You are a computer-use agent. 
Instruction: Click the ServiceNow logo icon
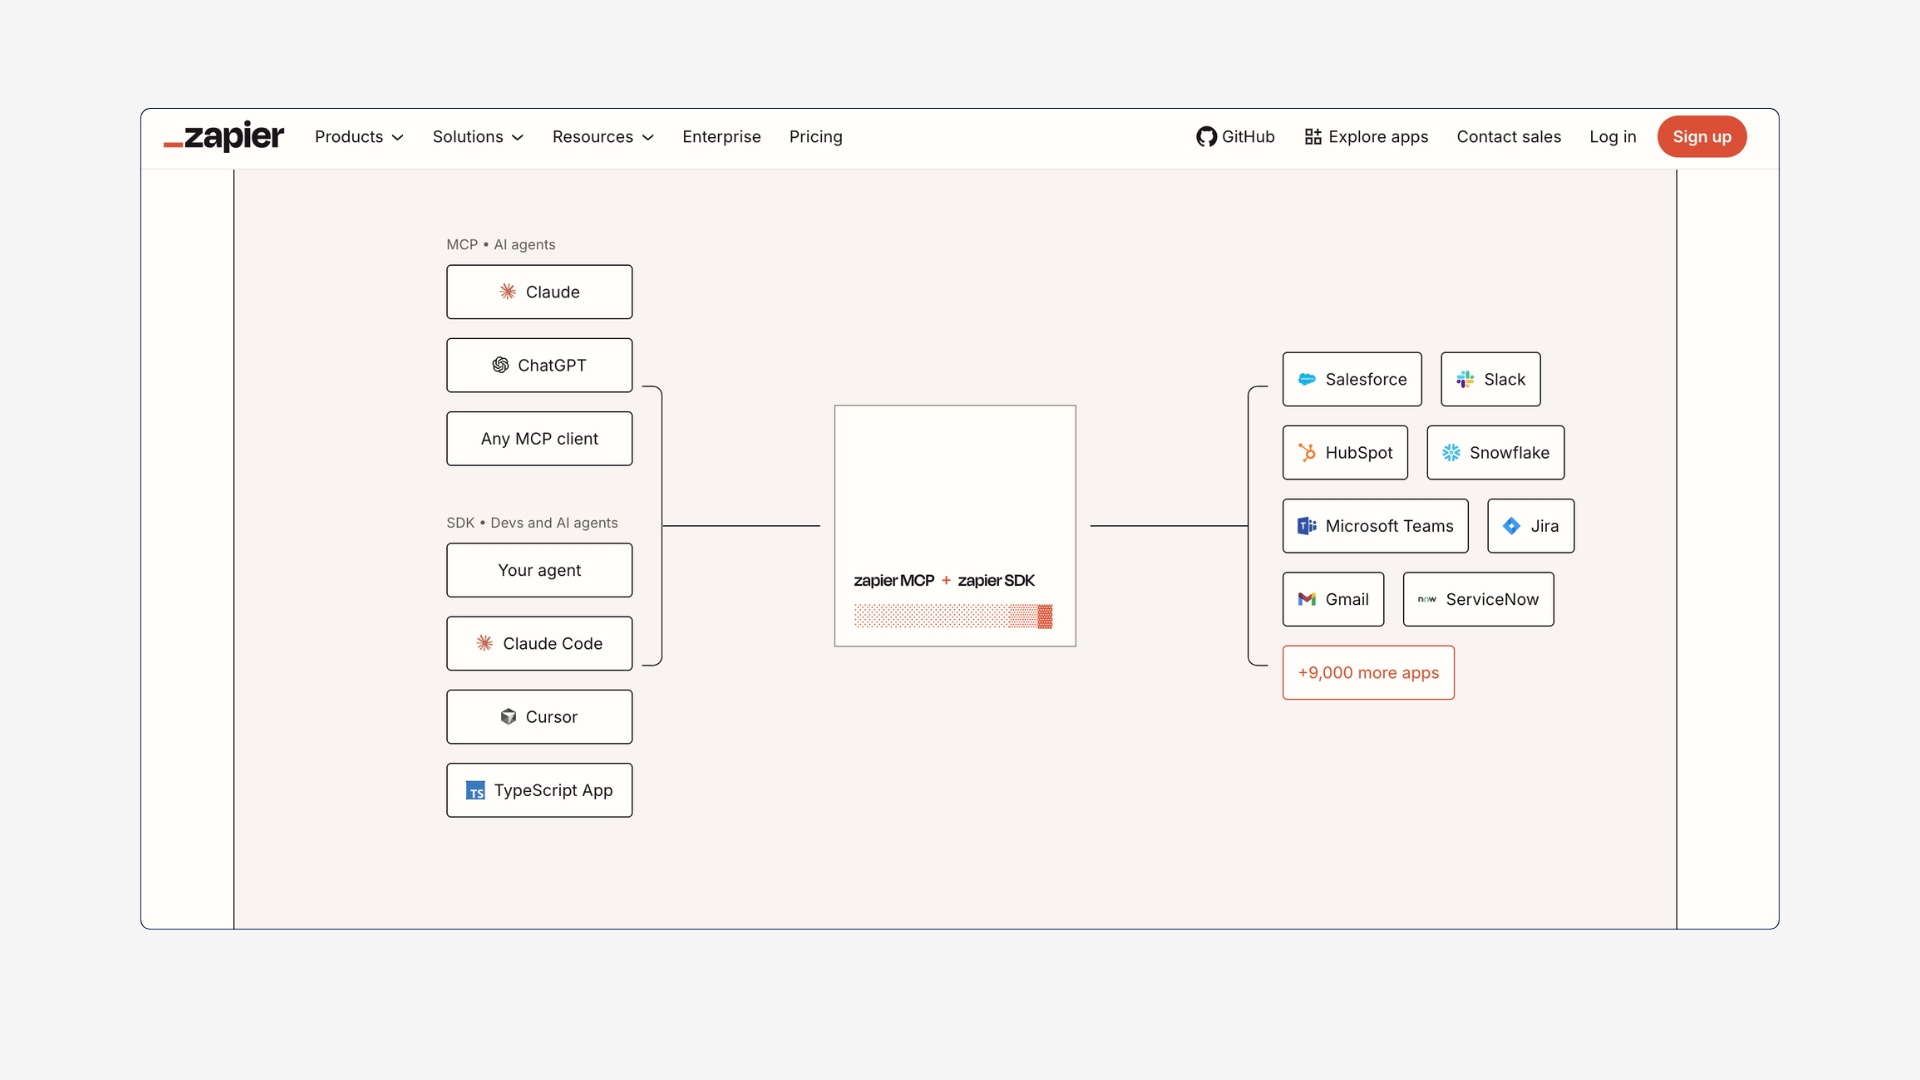click(x=1427, y=599)
